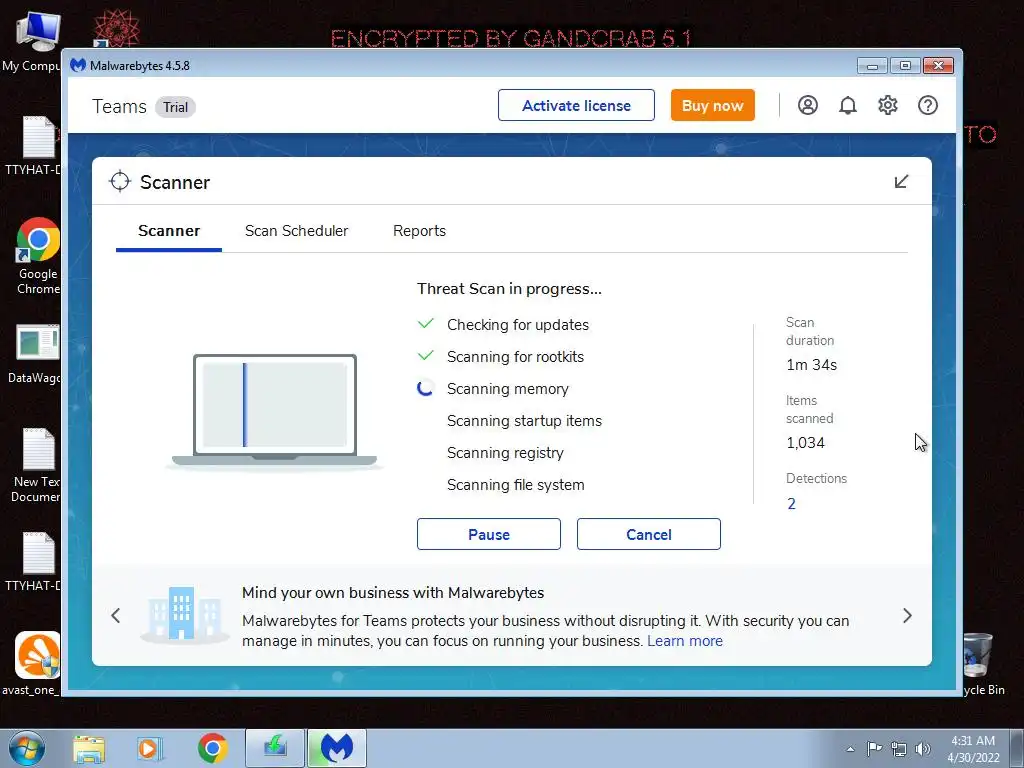
Task: Click the Teams building illustration
Action: coord(184,615)
